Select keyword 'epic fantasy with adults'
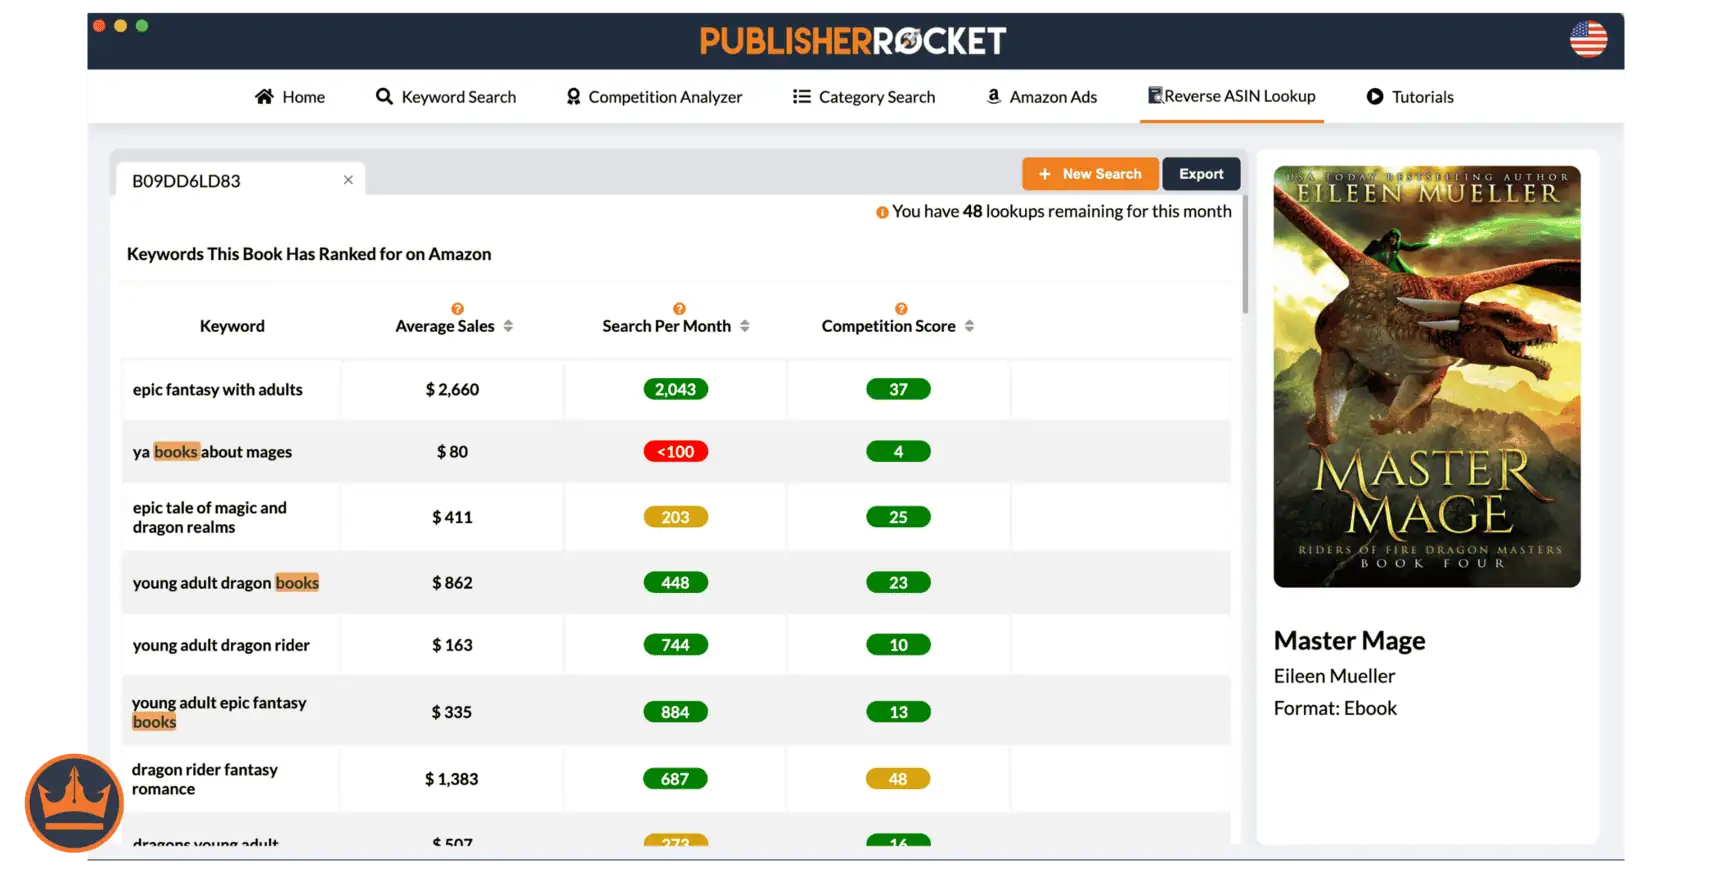Screen dimensions: 1712x873 [x=218, y=390]
